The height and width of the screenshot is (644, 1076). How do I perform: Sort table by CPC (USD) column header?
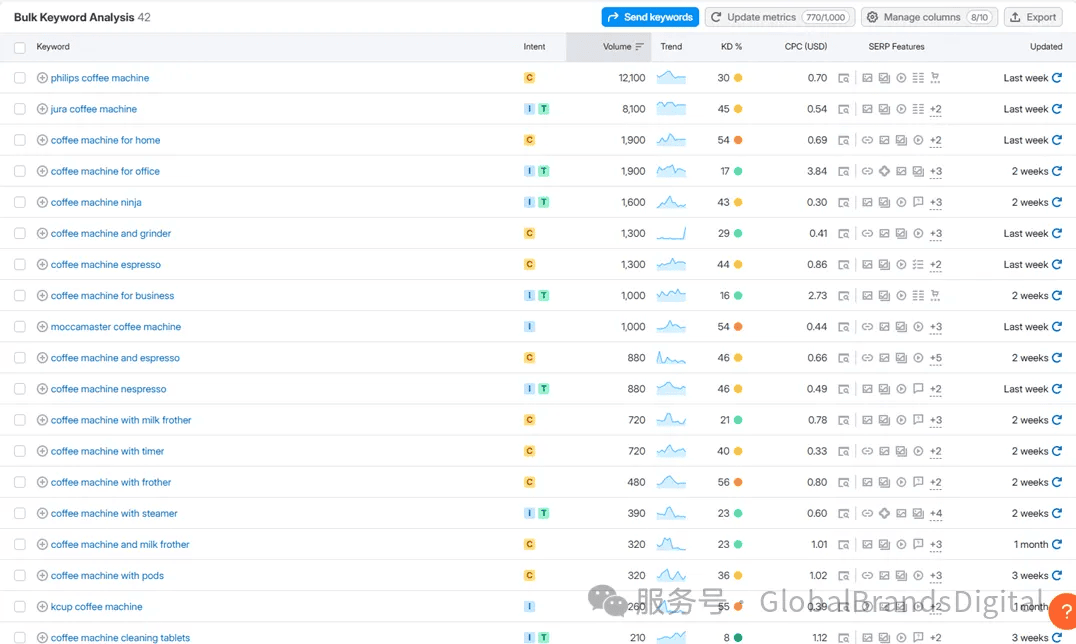tap(806, 47)
